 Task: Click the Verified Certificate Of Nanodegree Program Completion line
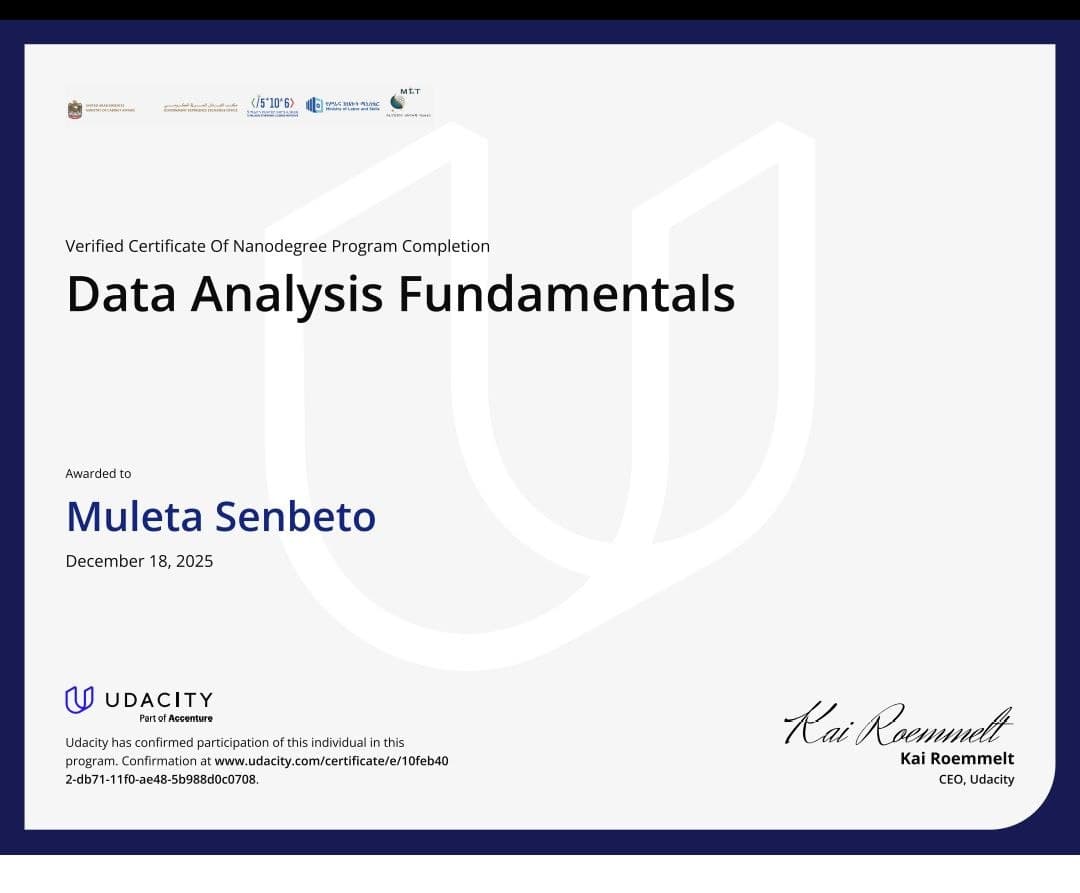(x=278, y=246)
